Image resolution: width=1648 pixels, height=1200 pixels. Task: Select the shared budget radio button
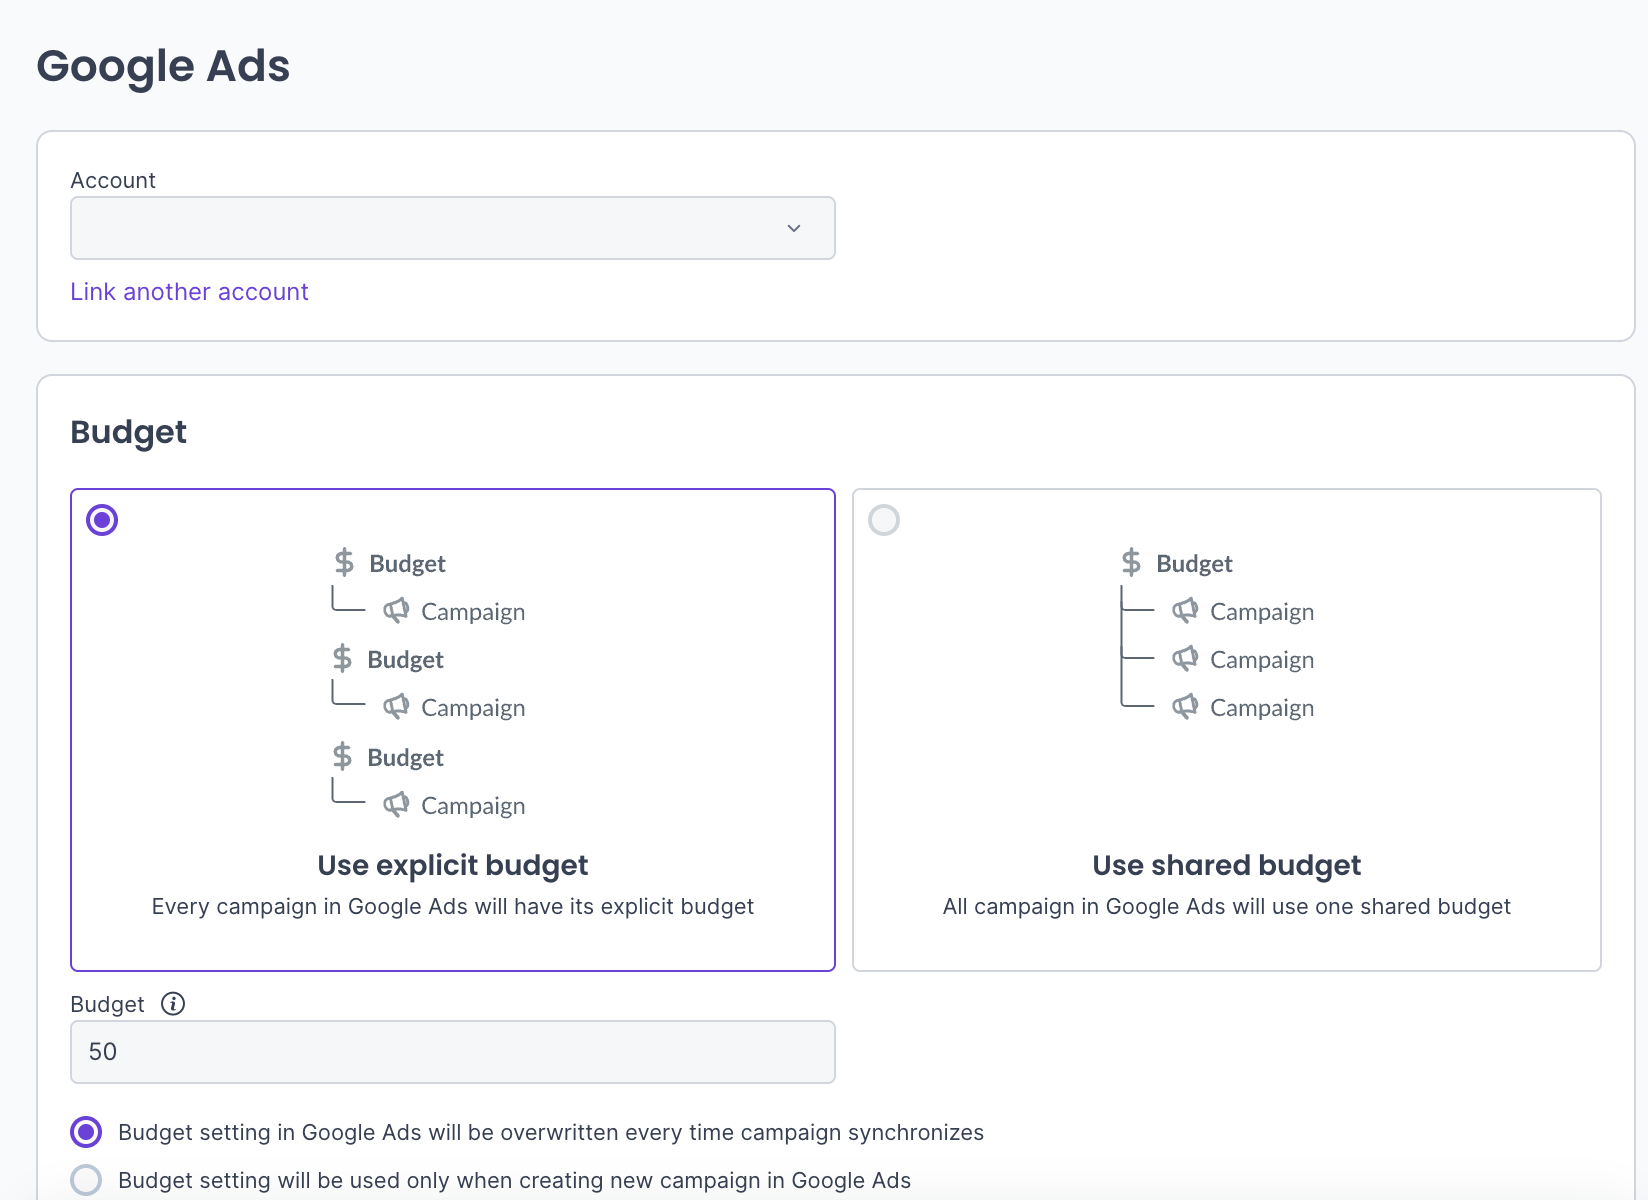click(x=884, y=520)
